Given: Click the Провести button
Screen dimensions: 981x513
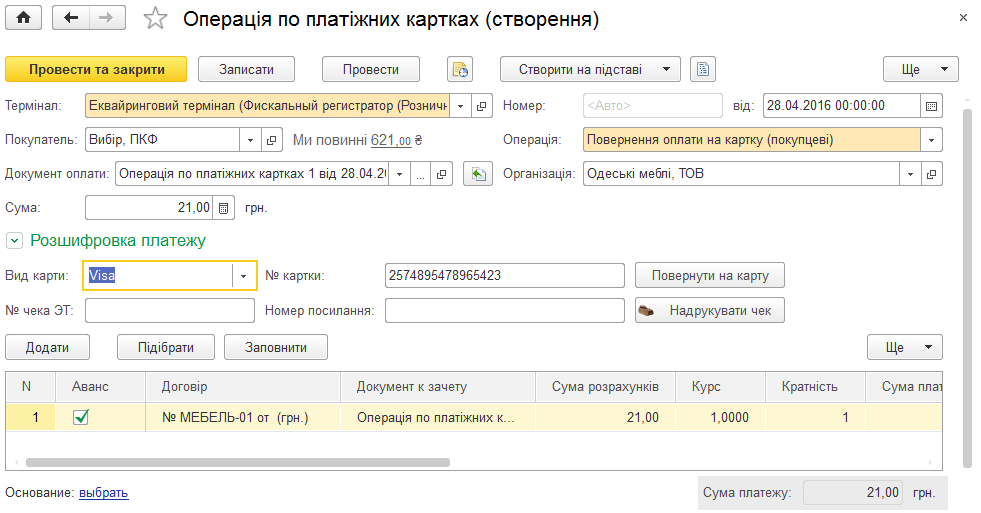Looking at the screenshot, I should pos(371,69).
